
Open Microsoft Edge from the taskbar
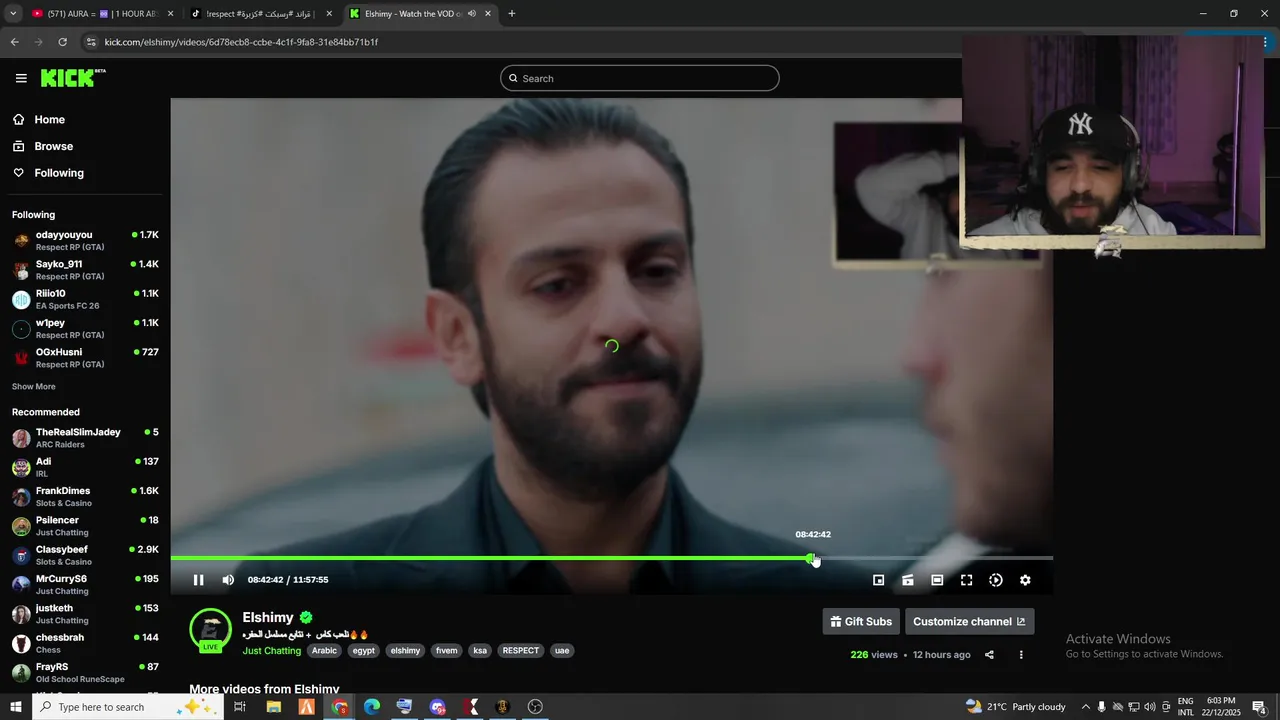372,707
